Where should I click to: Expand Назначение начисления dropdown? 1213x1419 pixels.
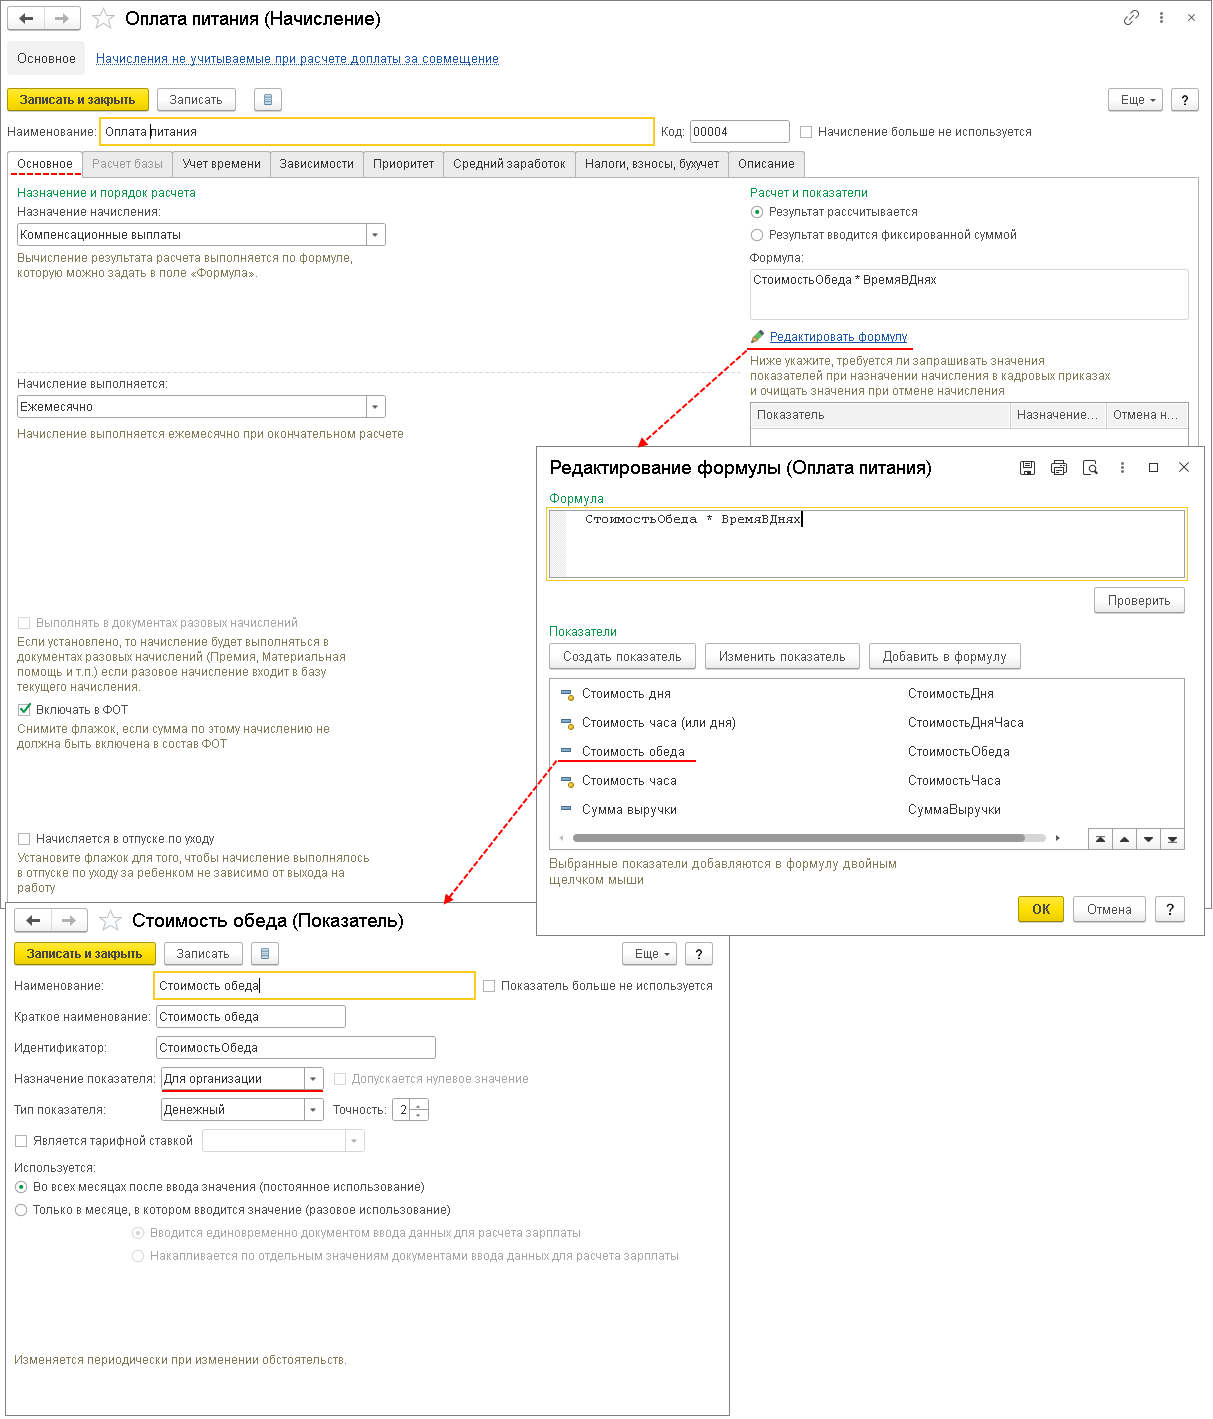376,235
